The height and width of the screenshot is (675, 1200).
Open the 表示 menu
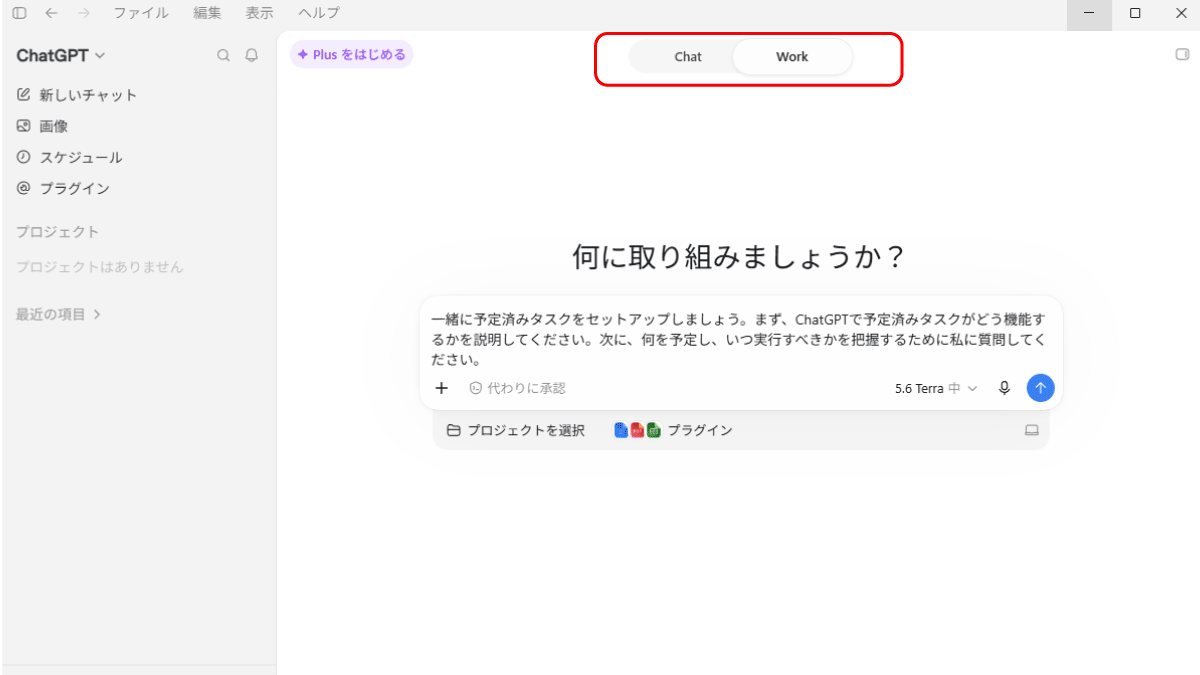tap(259, 13)
